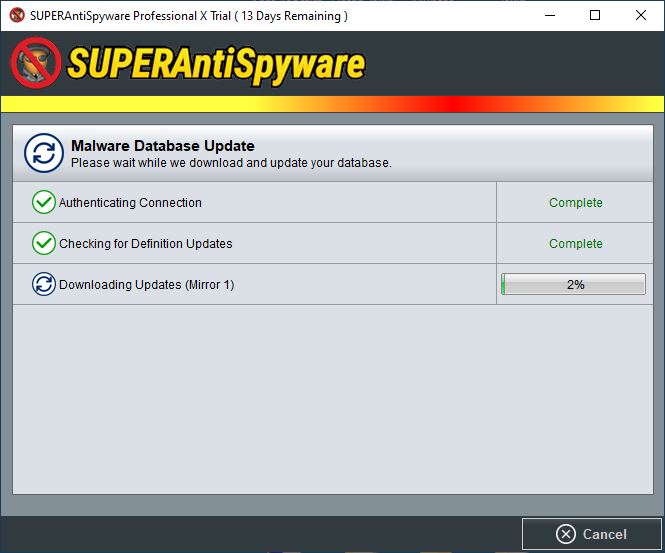Minimize the SUPERAntiSpyware window
665x553 pixels.
coord(550,15)
